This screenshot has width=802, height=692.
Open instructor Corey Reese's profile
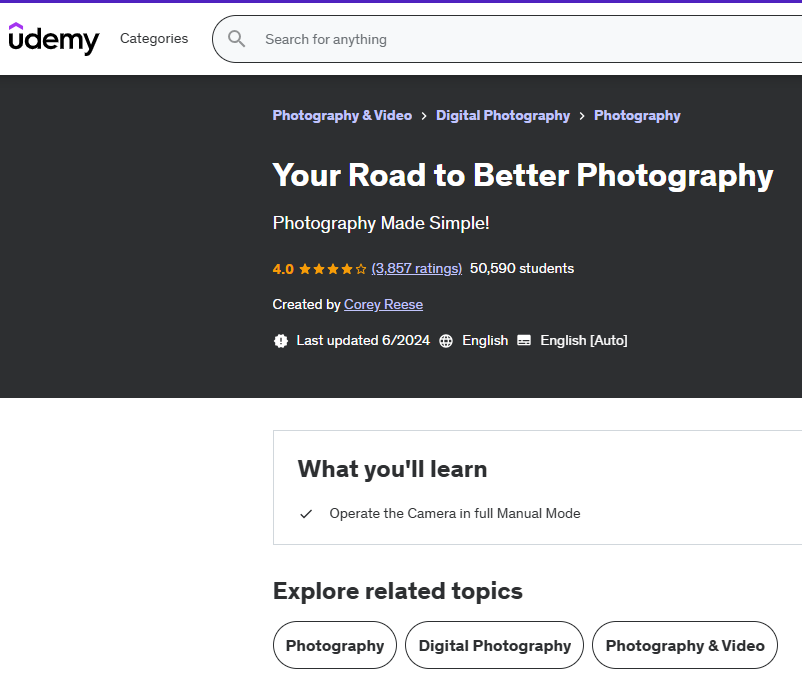click(383, 304)
